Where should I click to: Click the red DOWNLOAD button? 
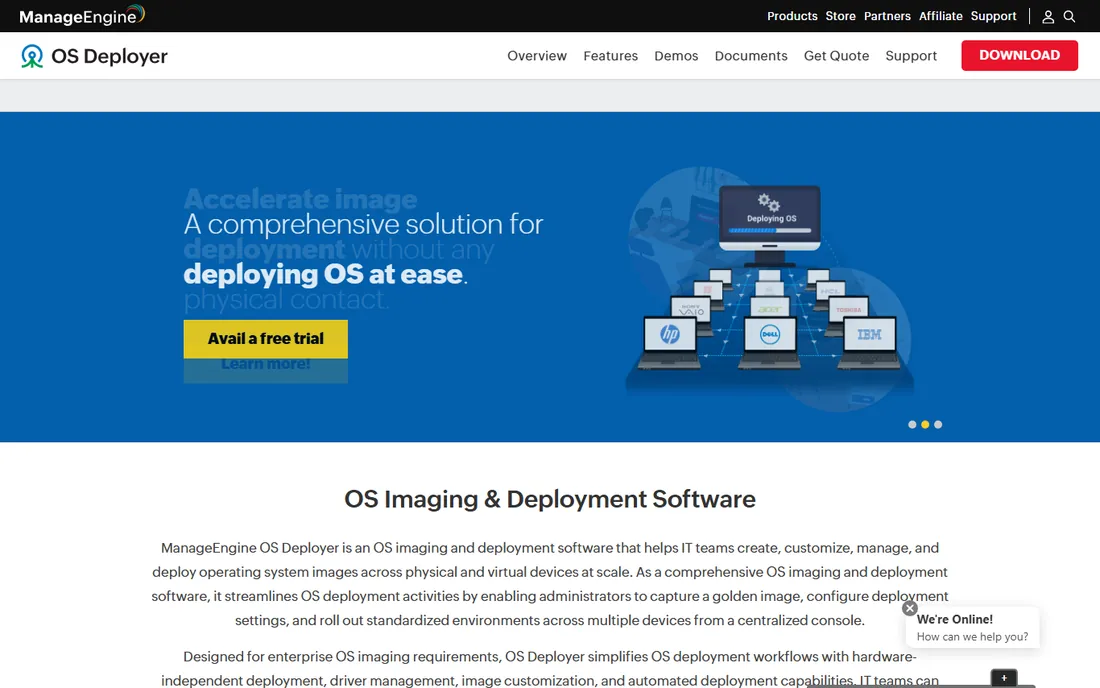pyautogui.click(x=1019, y=55)
